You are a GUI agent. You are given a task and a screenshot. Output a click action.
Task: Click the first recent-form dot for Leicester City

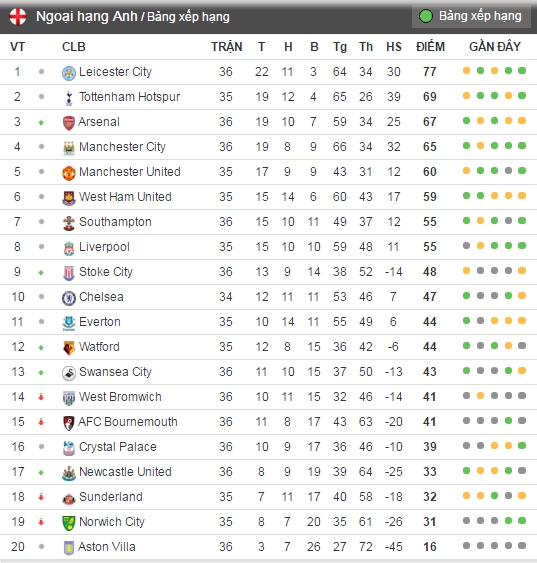tap(466, 71)
